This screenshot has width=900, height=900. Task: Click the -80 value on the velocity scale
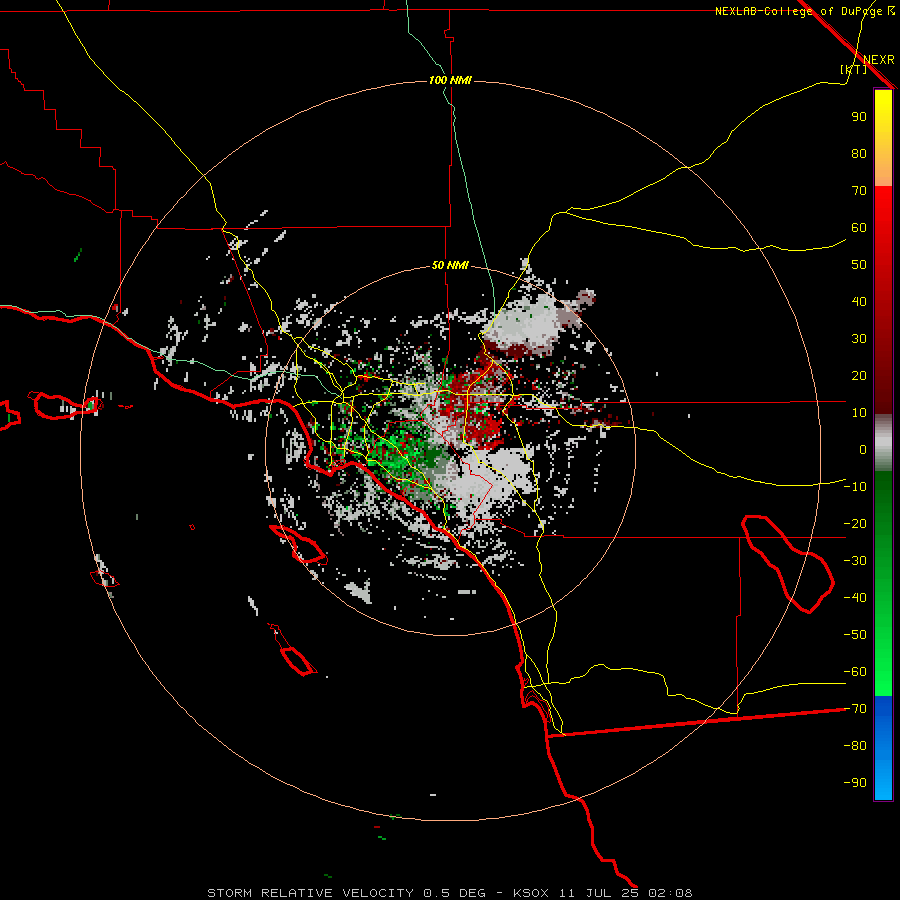[855, 746]
